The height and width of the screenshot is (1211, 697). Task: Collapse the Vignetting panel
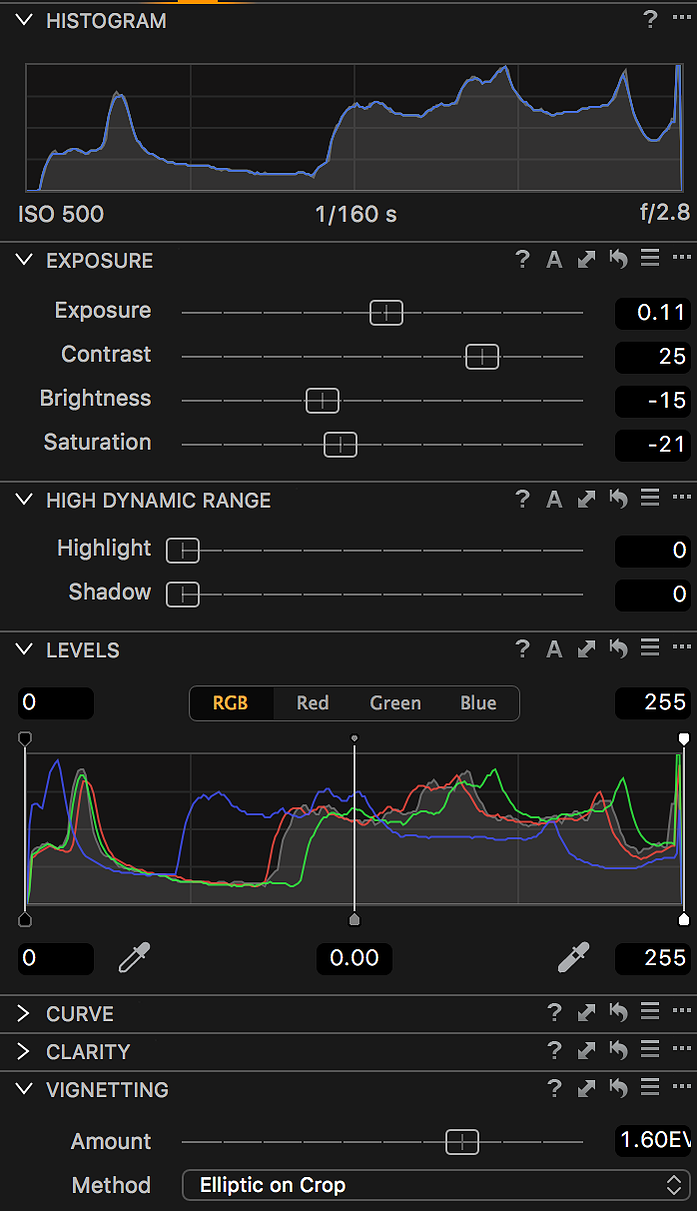click(x=25, y=1089)
